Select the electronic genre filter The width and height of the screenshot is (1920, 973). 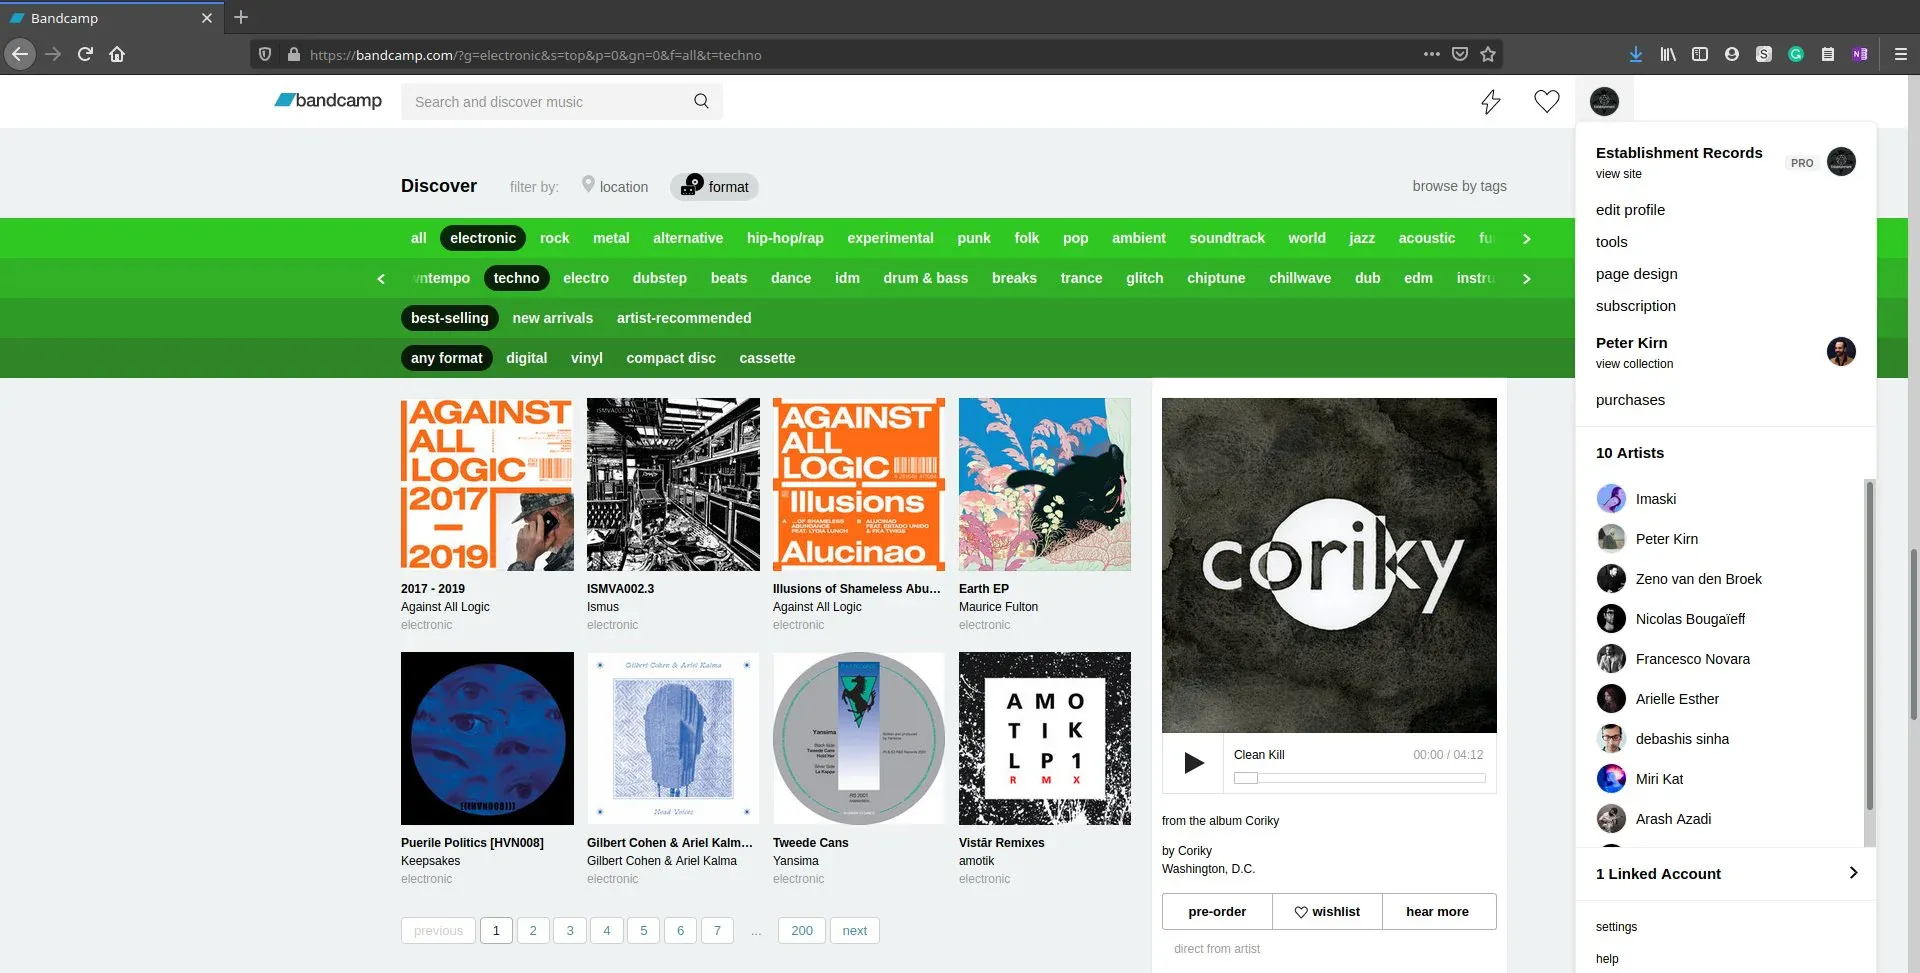point(483,238)
